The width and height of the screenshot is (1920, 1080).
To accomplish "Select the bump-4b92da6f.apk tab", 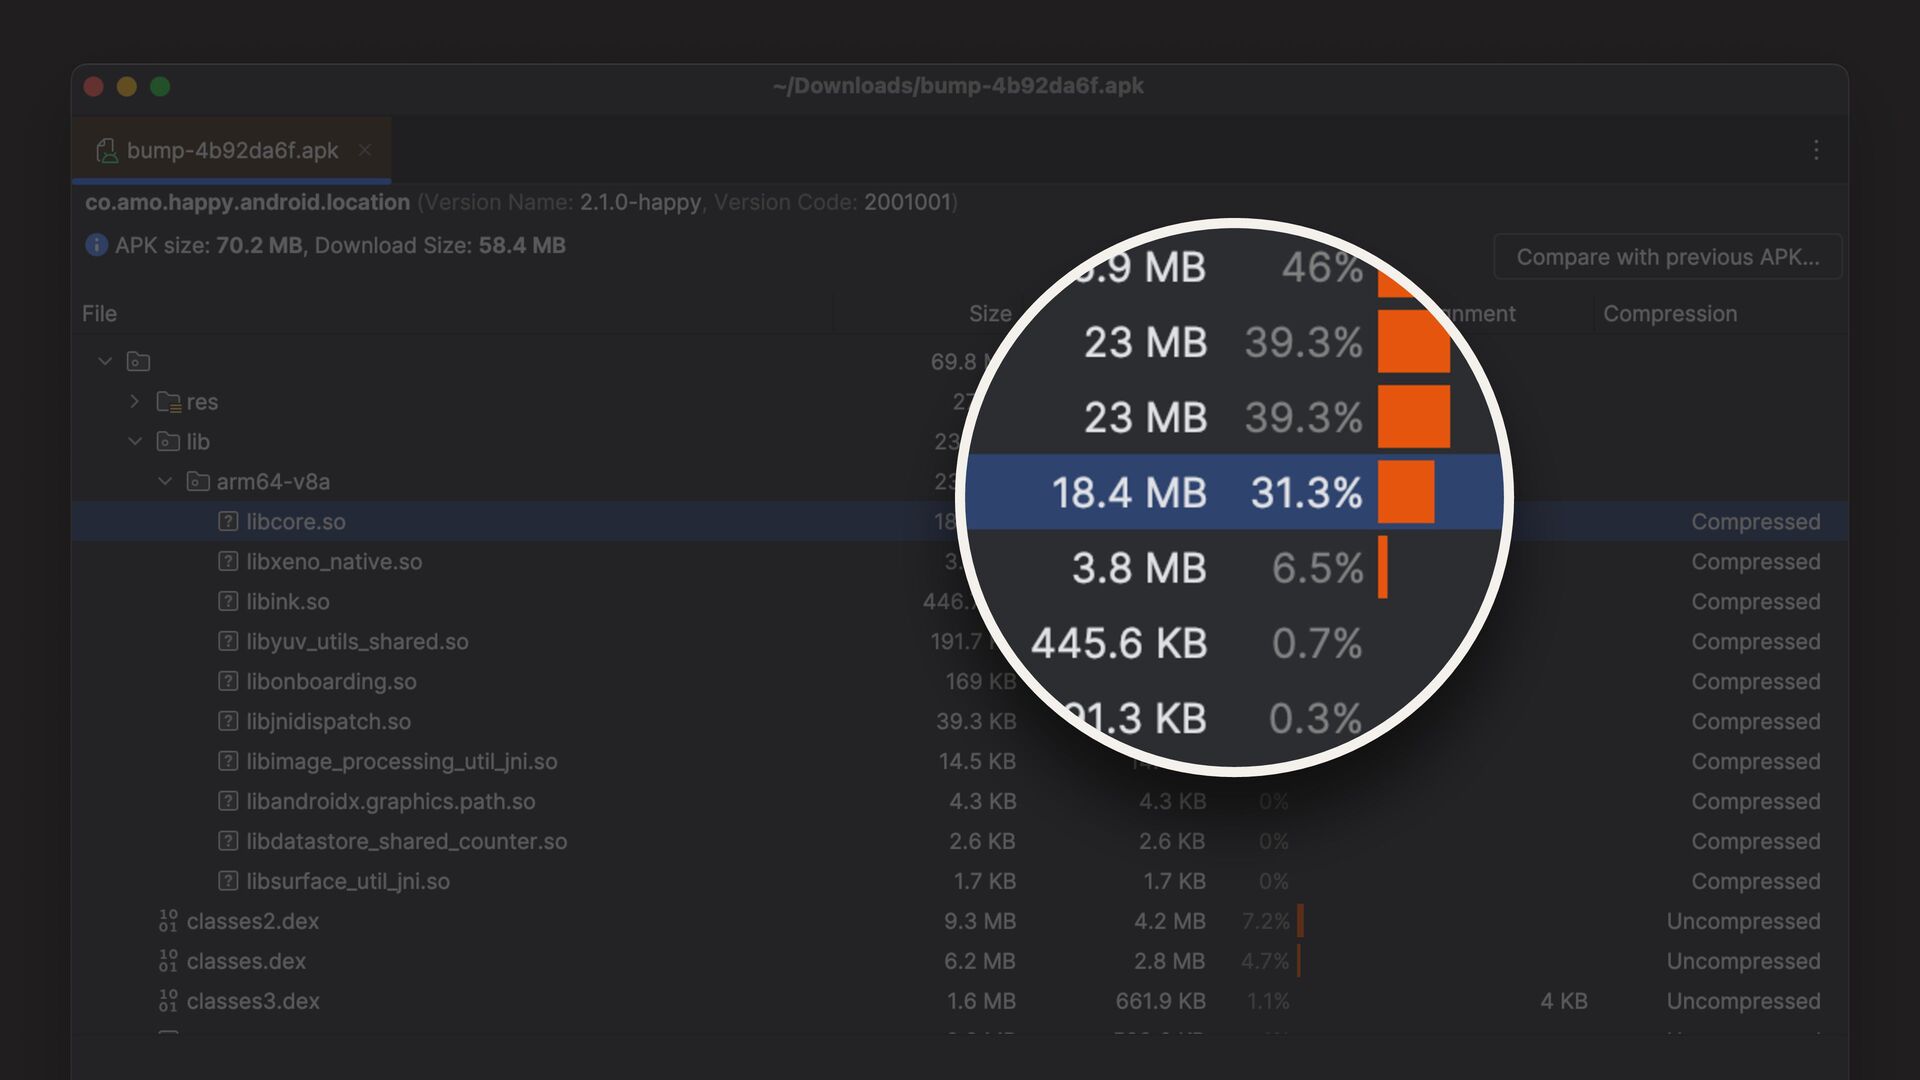I will pos(232,151).
